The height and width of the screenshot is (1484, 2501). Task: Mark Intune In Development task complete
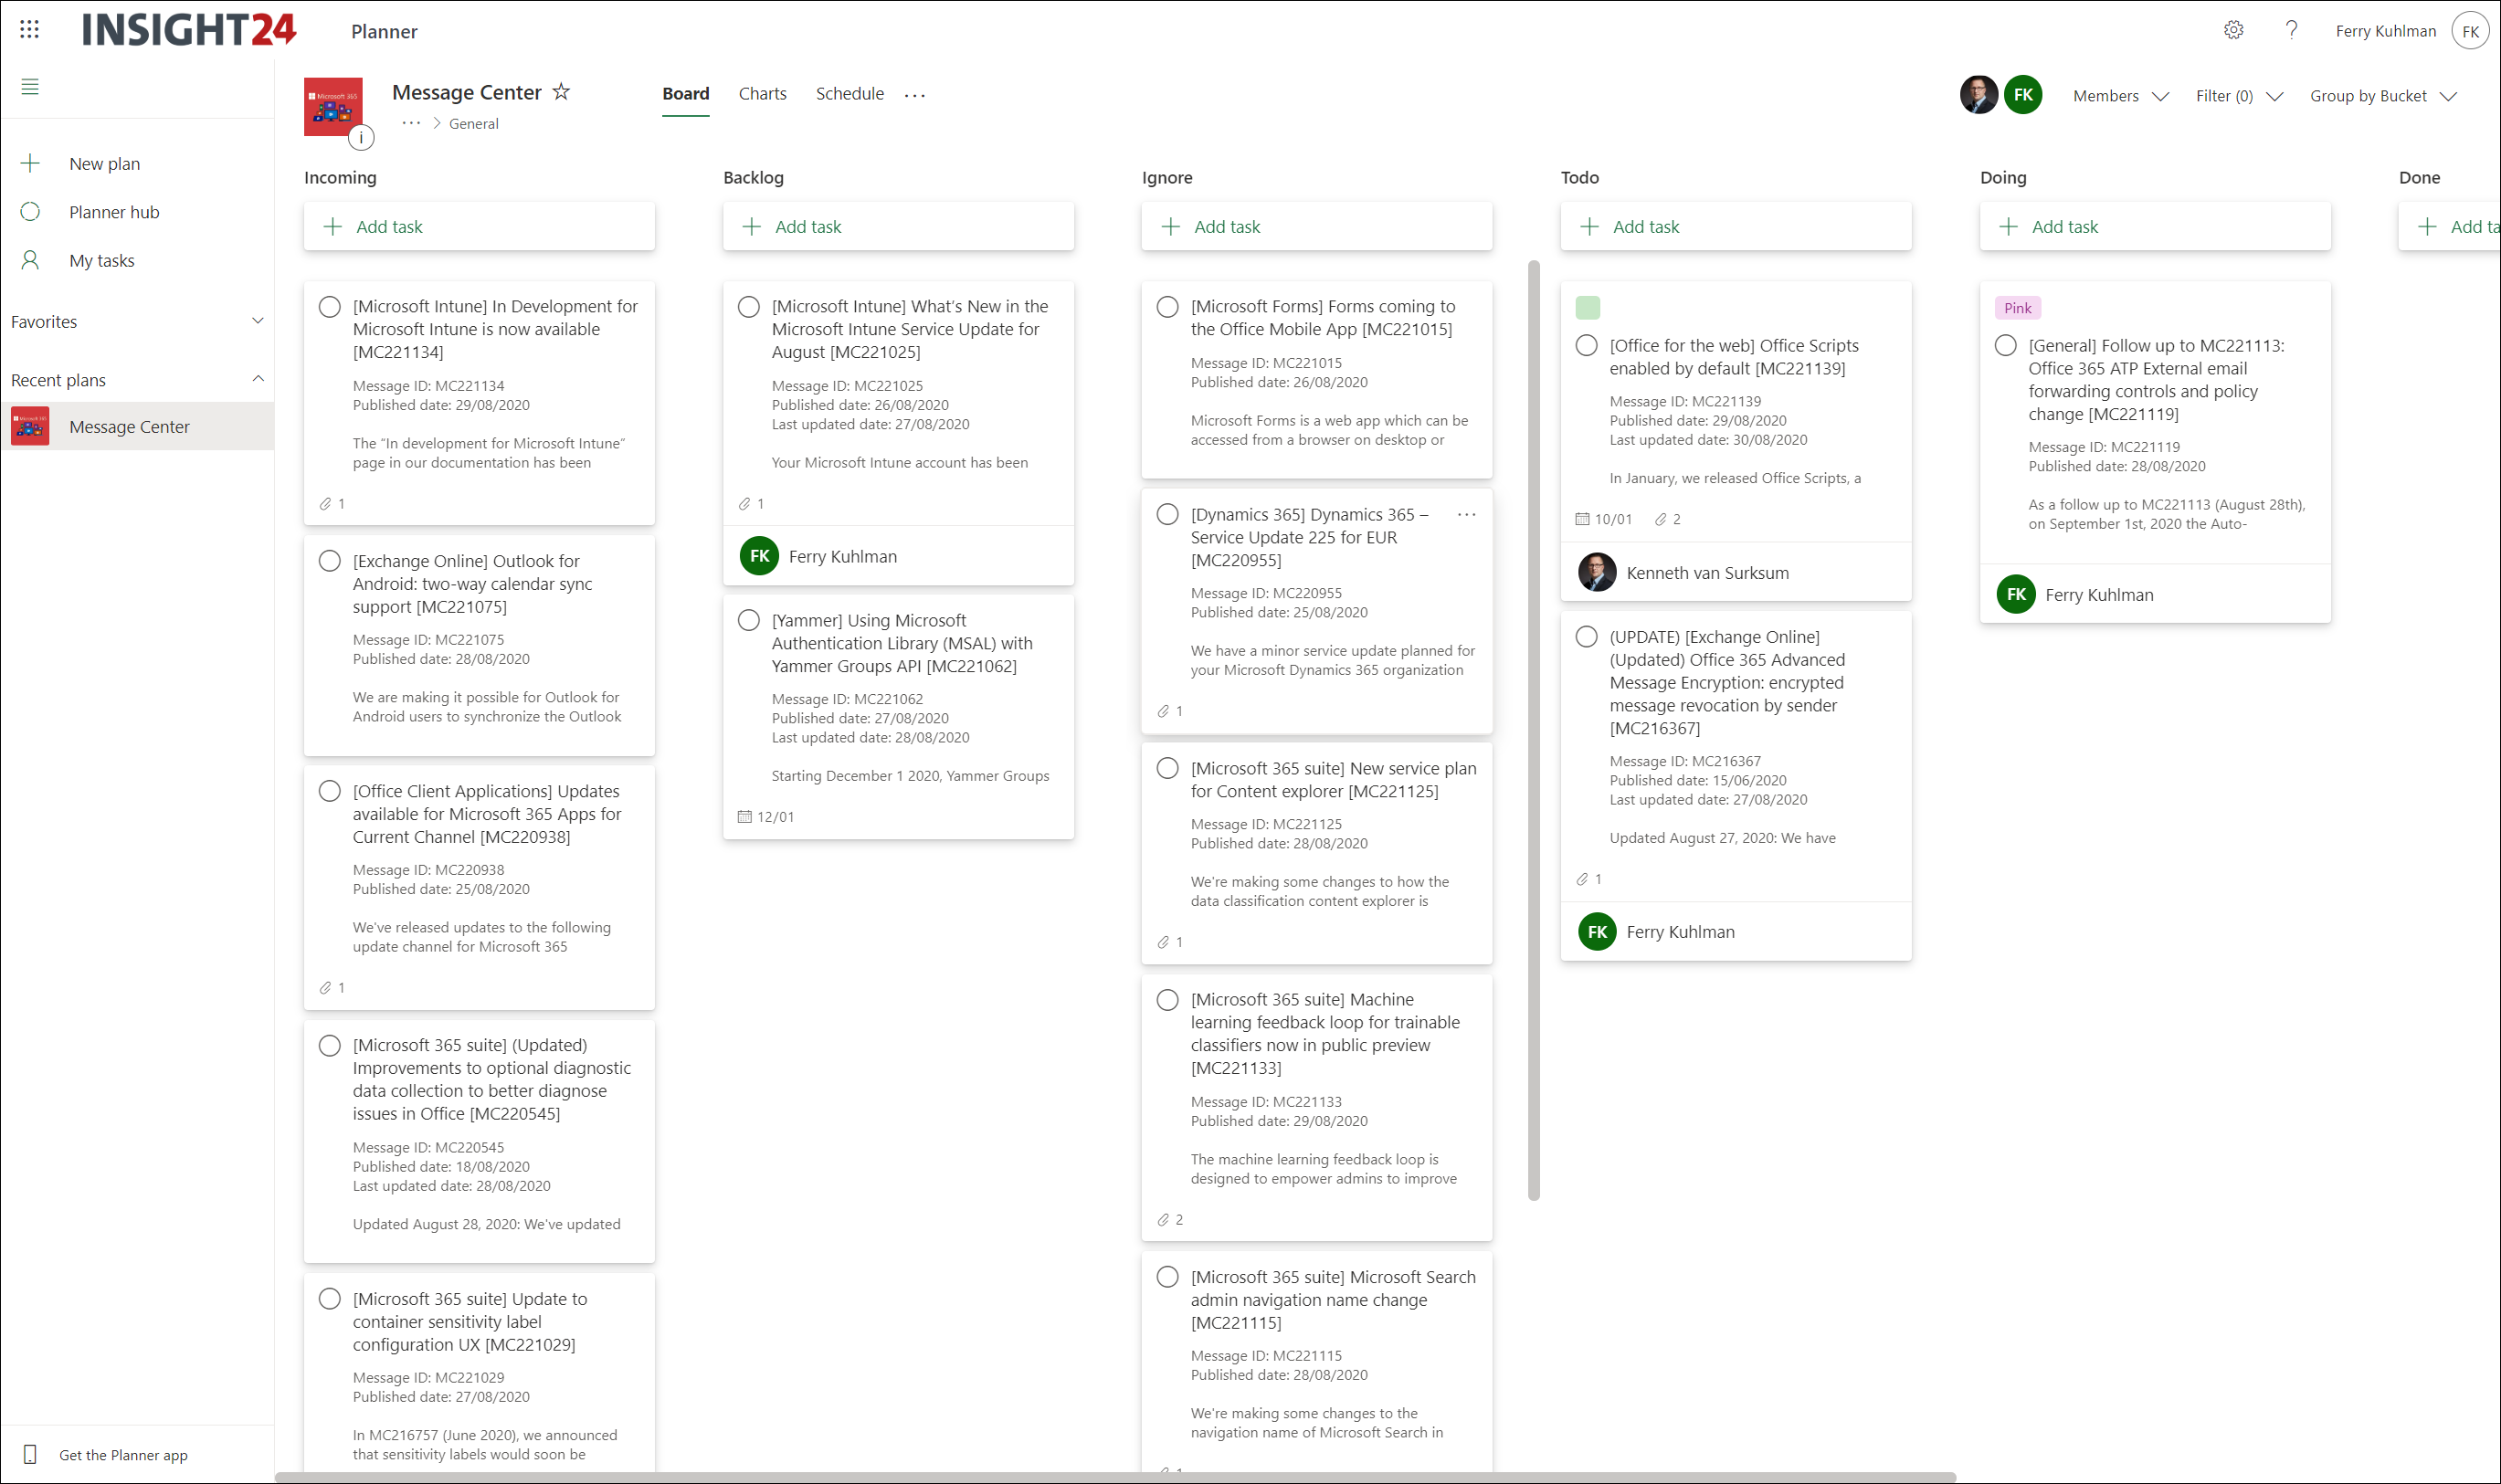[x=329, y=307]
